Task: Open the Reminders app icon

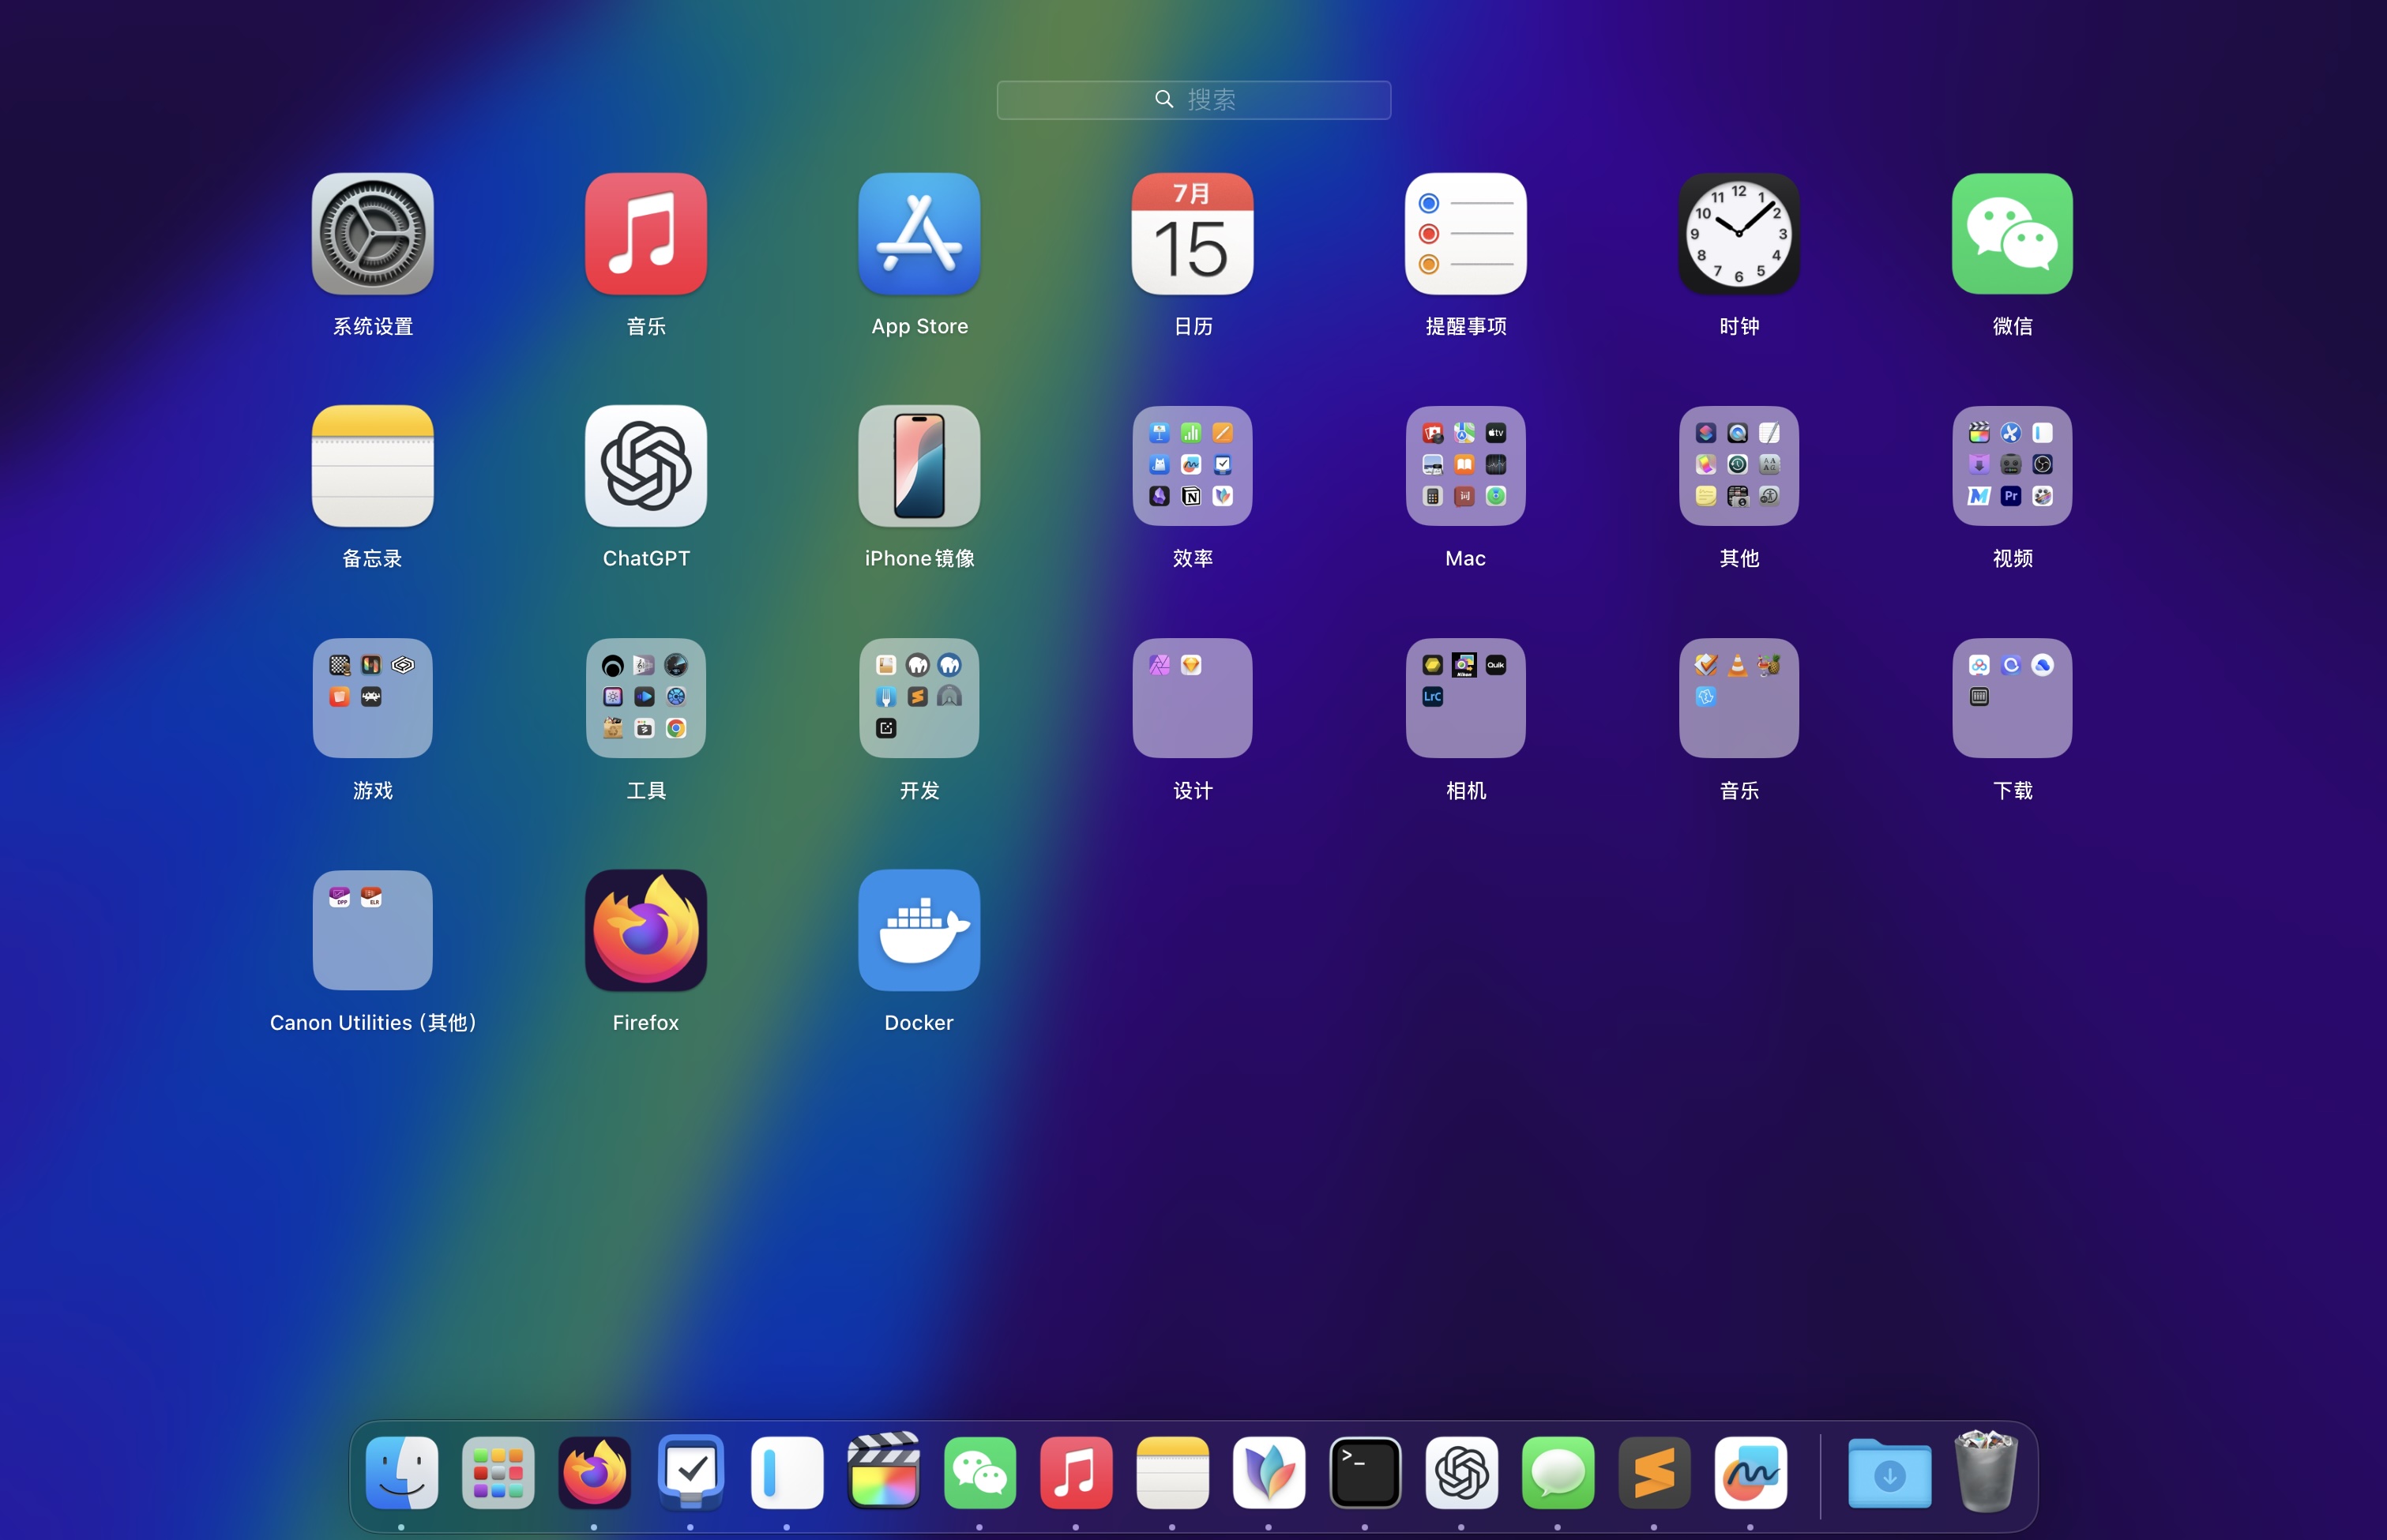Action: click(x=1465, y=234)
